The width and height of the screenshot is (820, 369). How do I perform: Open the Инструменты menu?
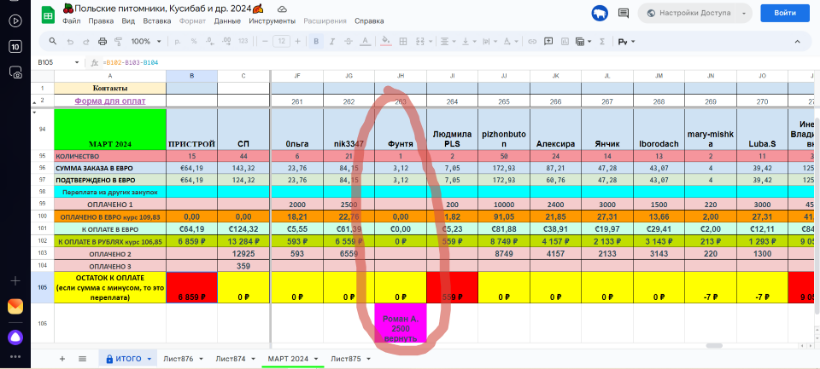click(272, 21)
